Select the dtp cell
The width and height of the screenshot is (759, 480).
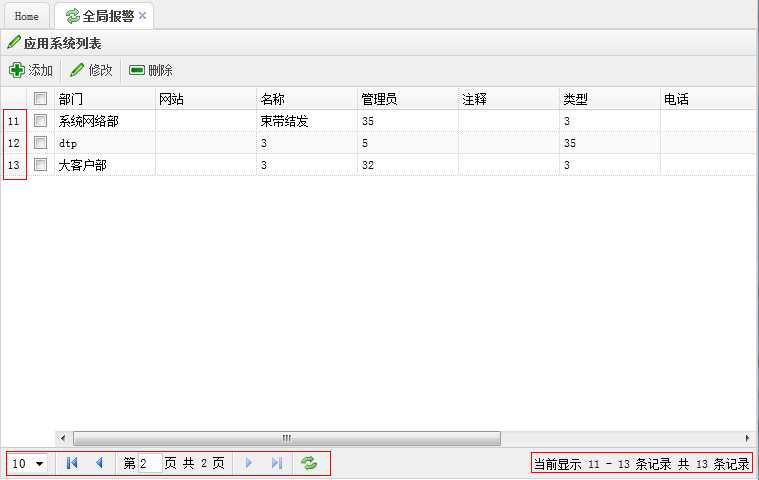point(105,143)
